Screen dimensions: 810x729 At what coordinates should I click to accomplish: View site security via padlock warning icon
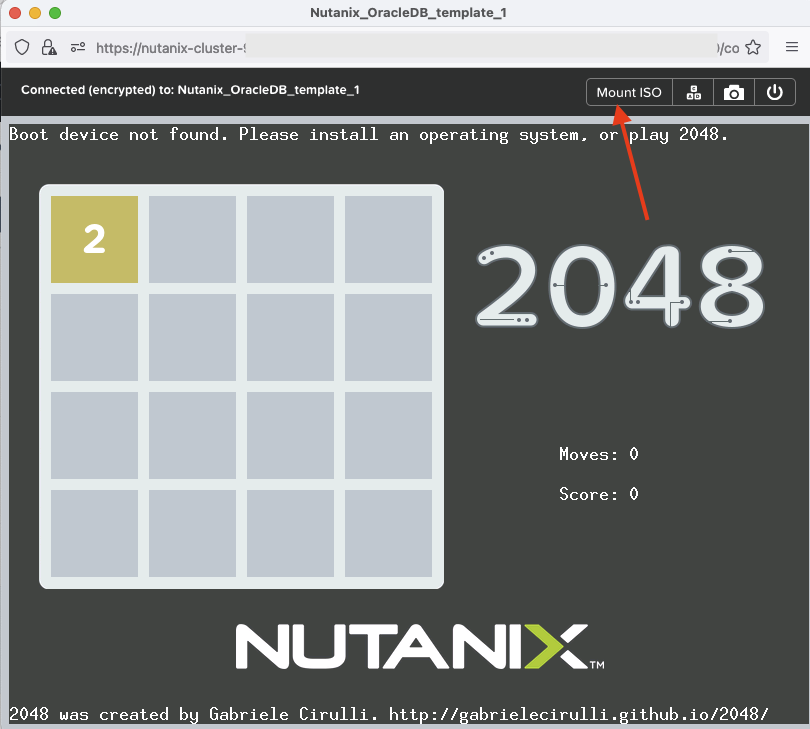[x=49, y=48]
